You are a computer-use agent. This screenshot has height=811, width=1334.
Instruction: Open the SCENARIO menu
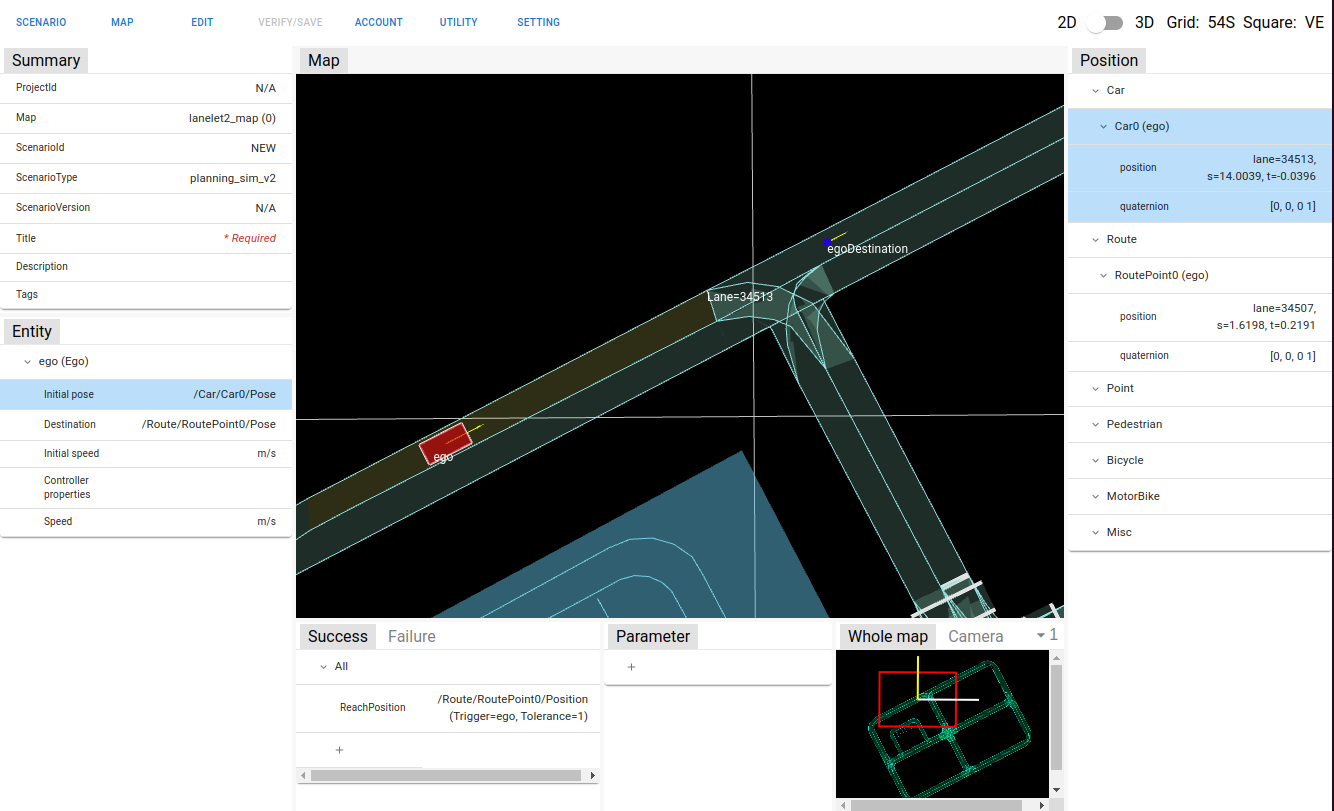(x=41, y=22)
